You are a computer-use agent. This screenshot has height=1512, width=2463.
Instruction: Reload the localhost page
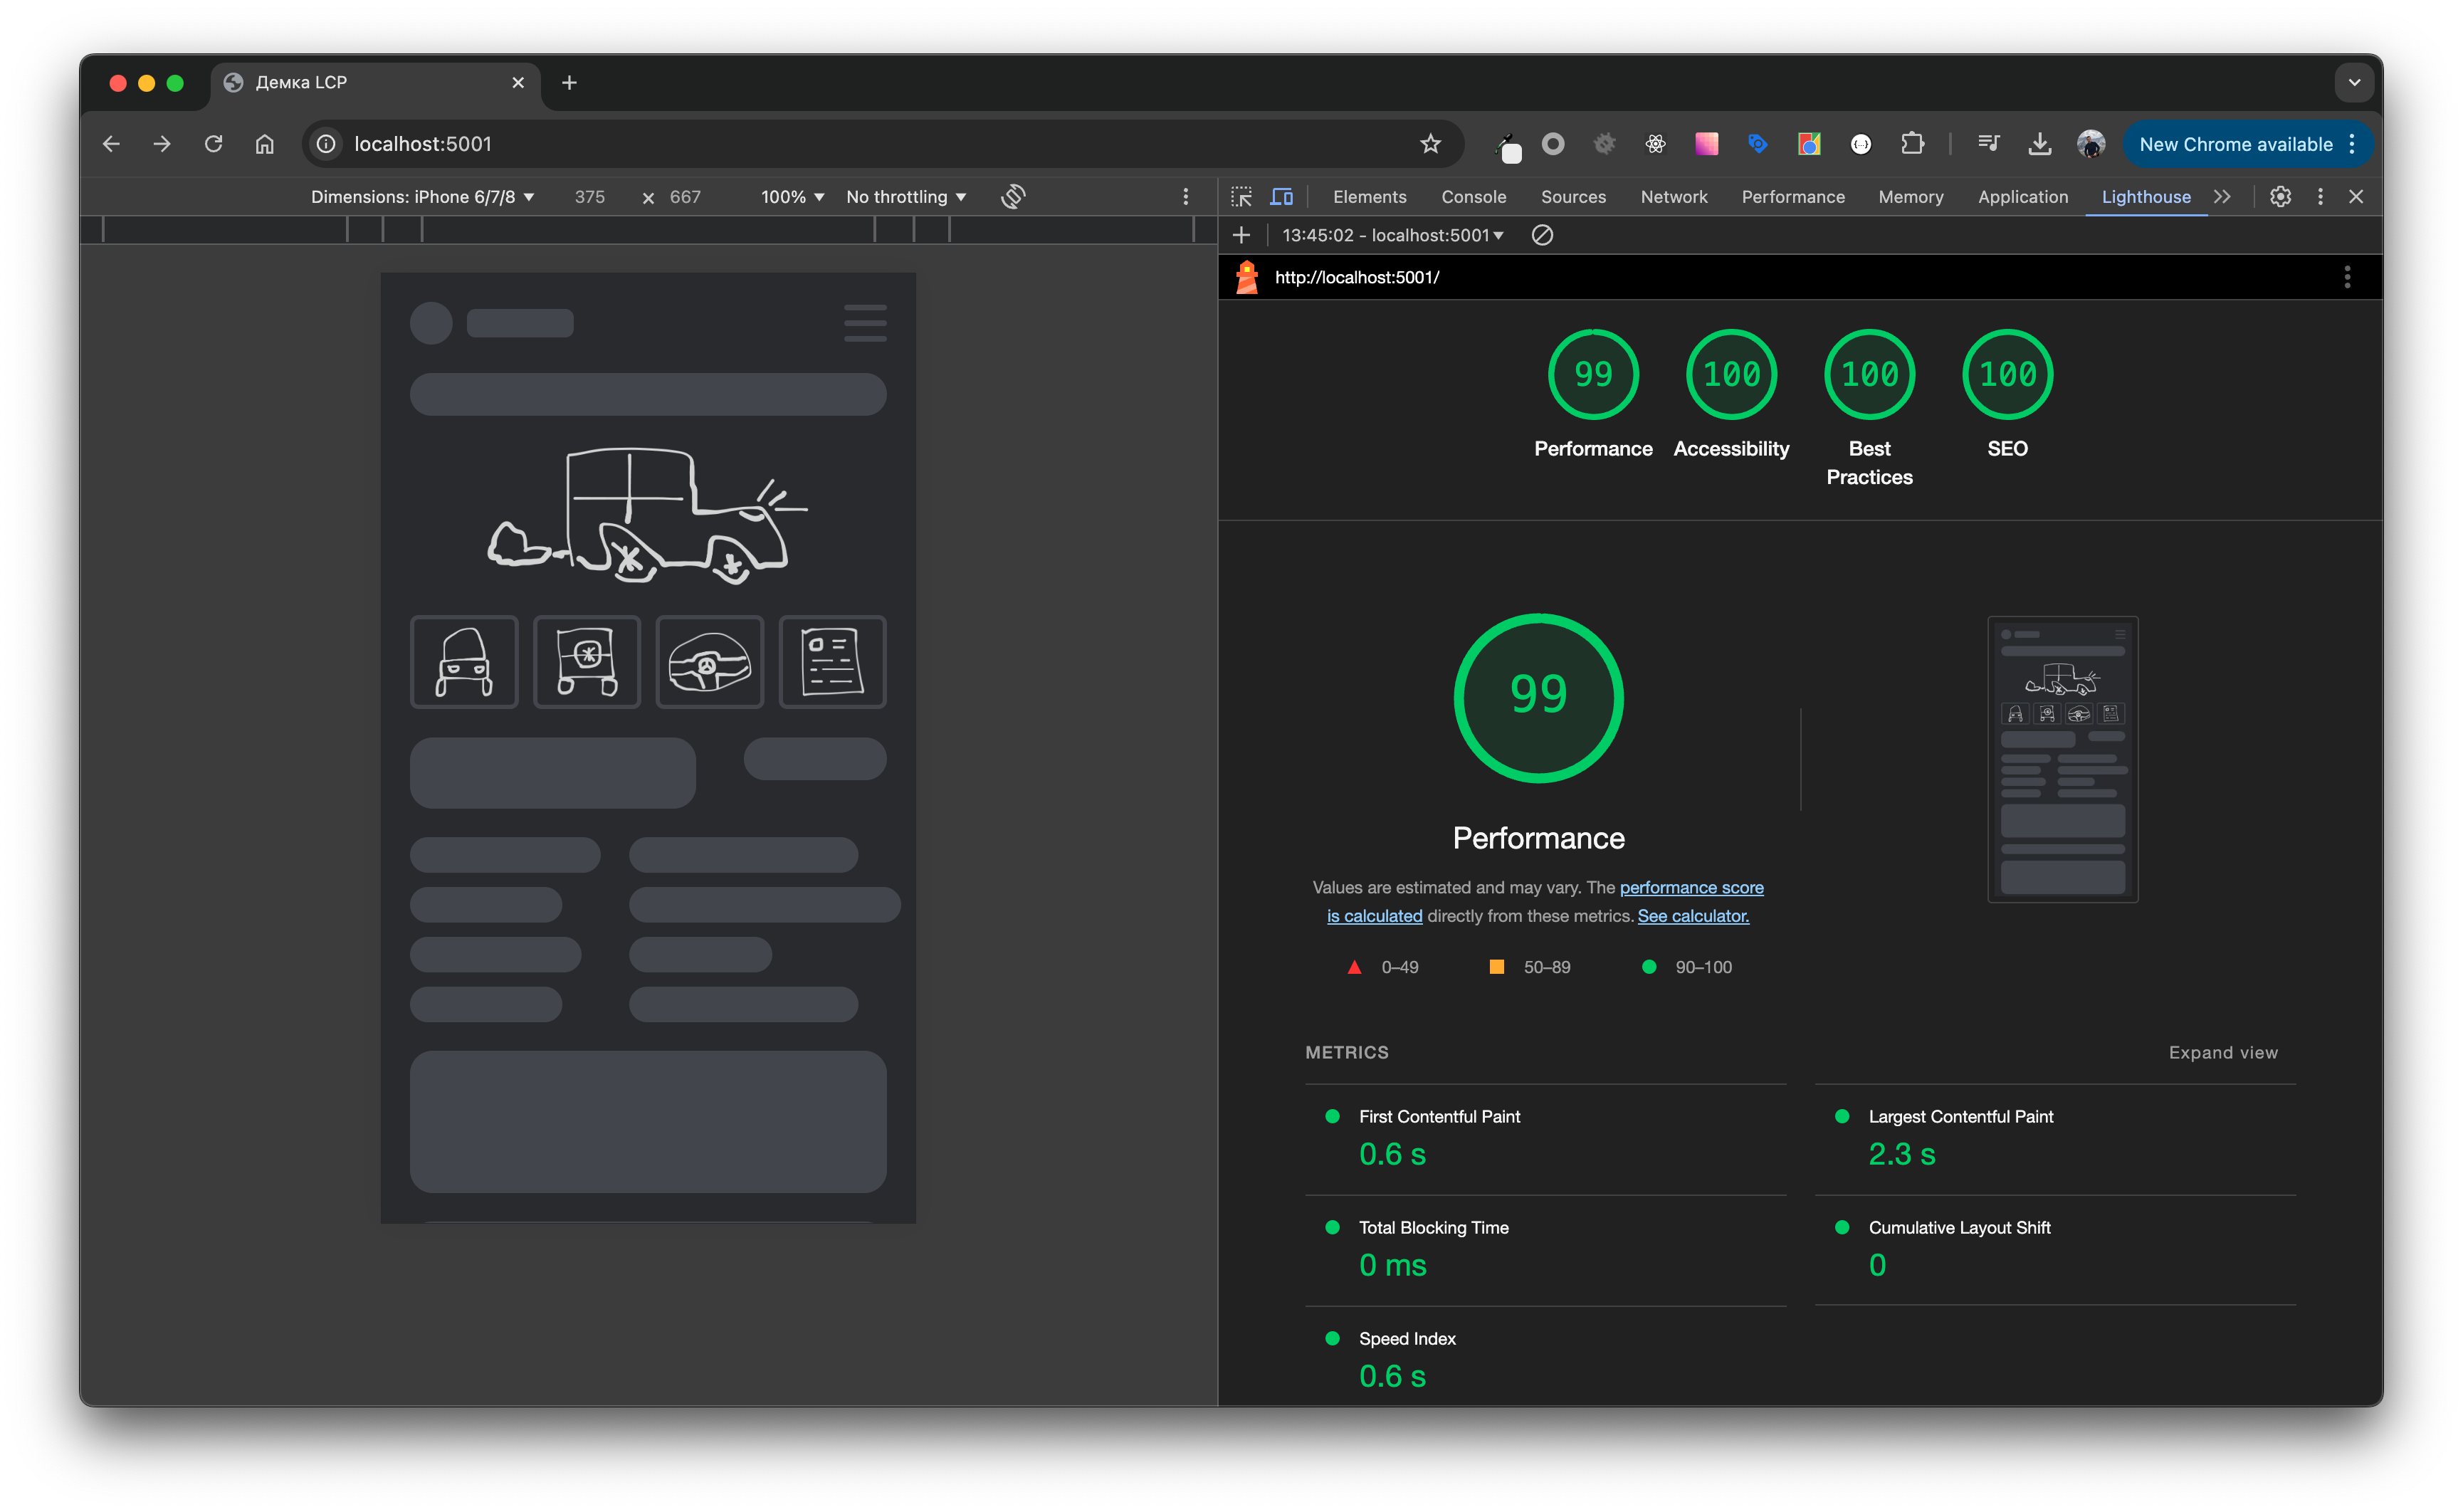(x=213, y=144)
